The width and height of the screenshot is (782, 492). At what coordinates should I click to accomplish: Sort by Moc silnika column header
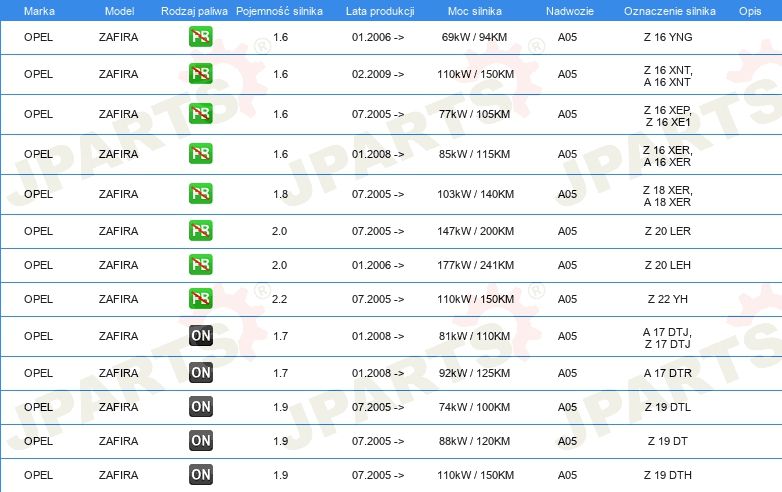pyautogui.click(x=475, y=11)
